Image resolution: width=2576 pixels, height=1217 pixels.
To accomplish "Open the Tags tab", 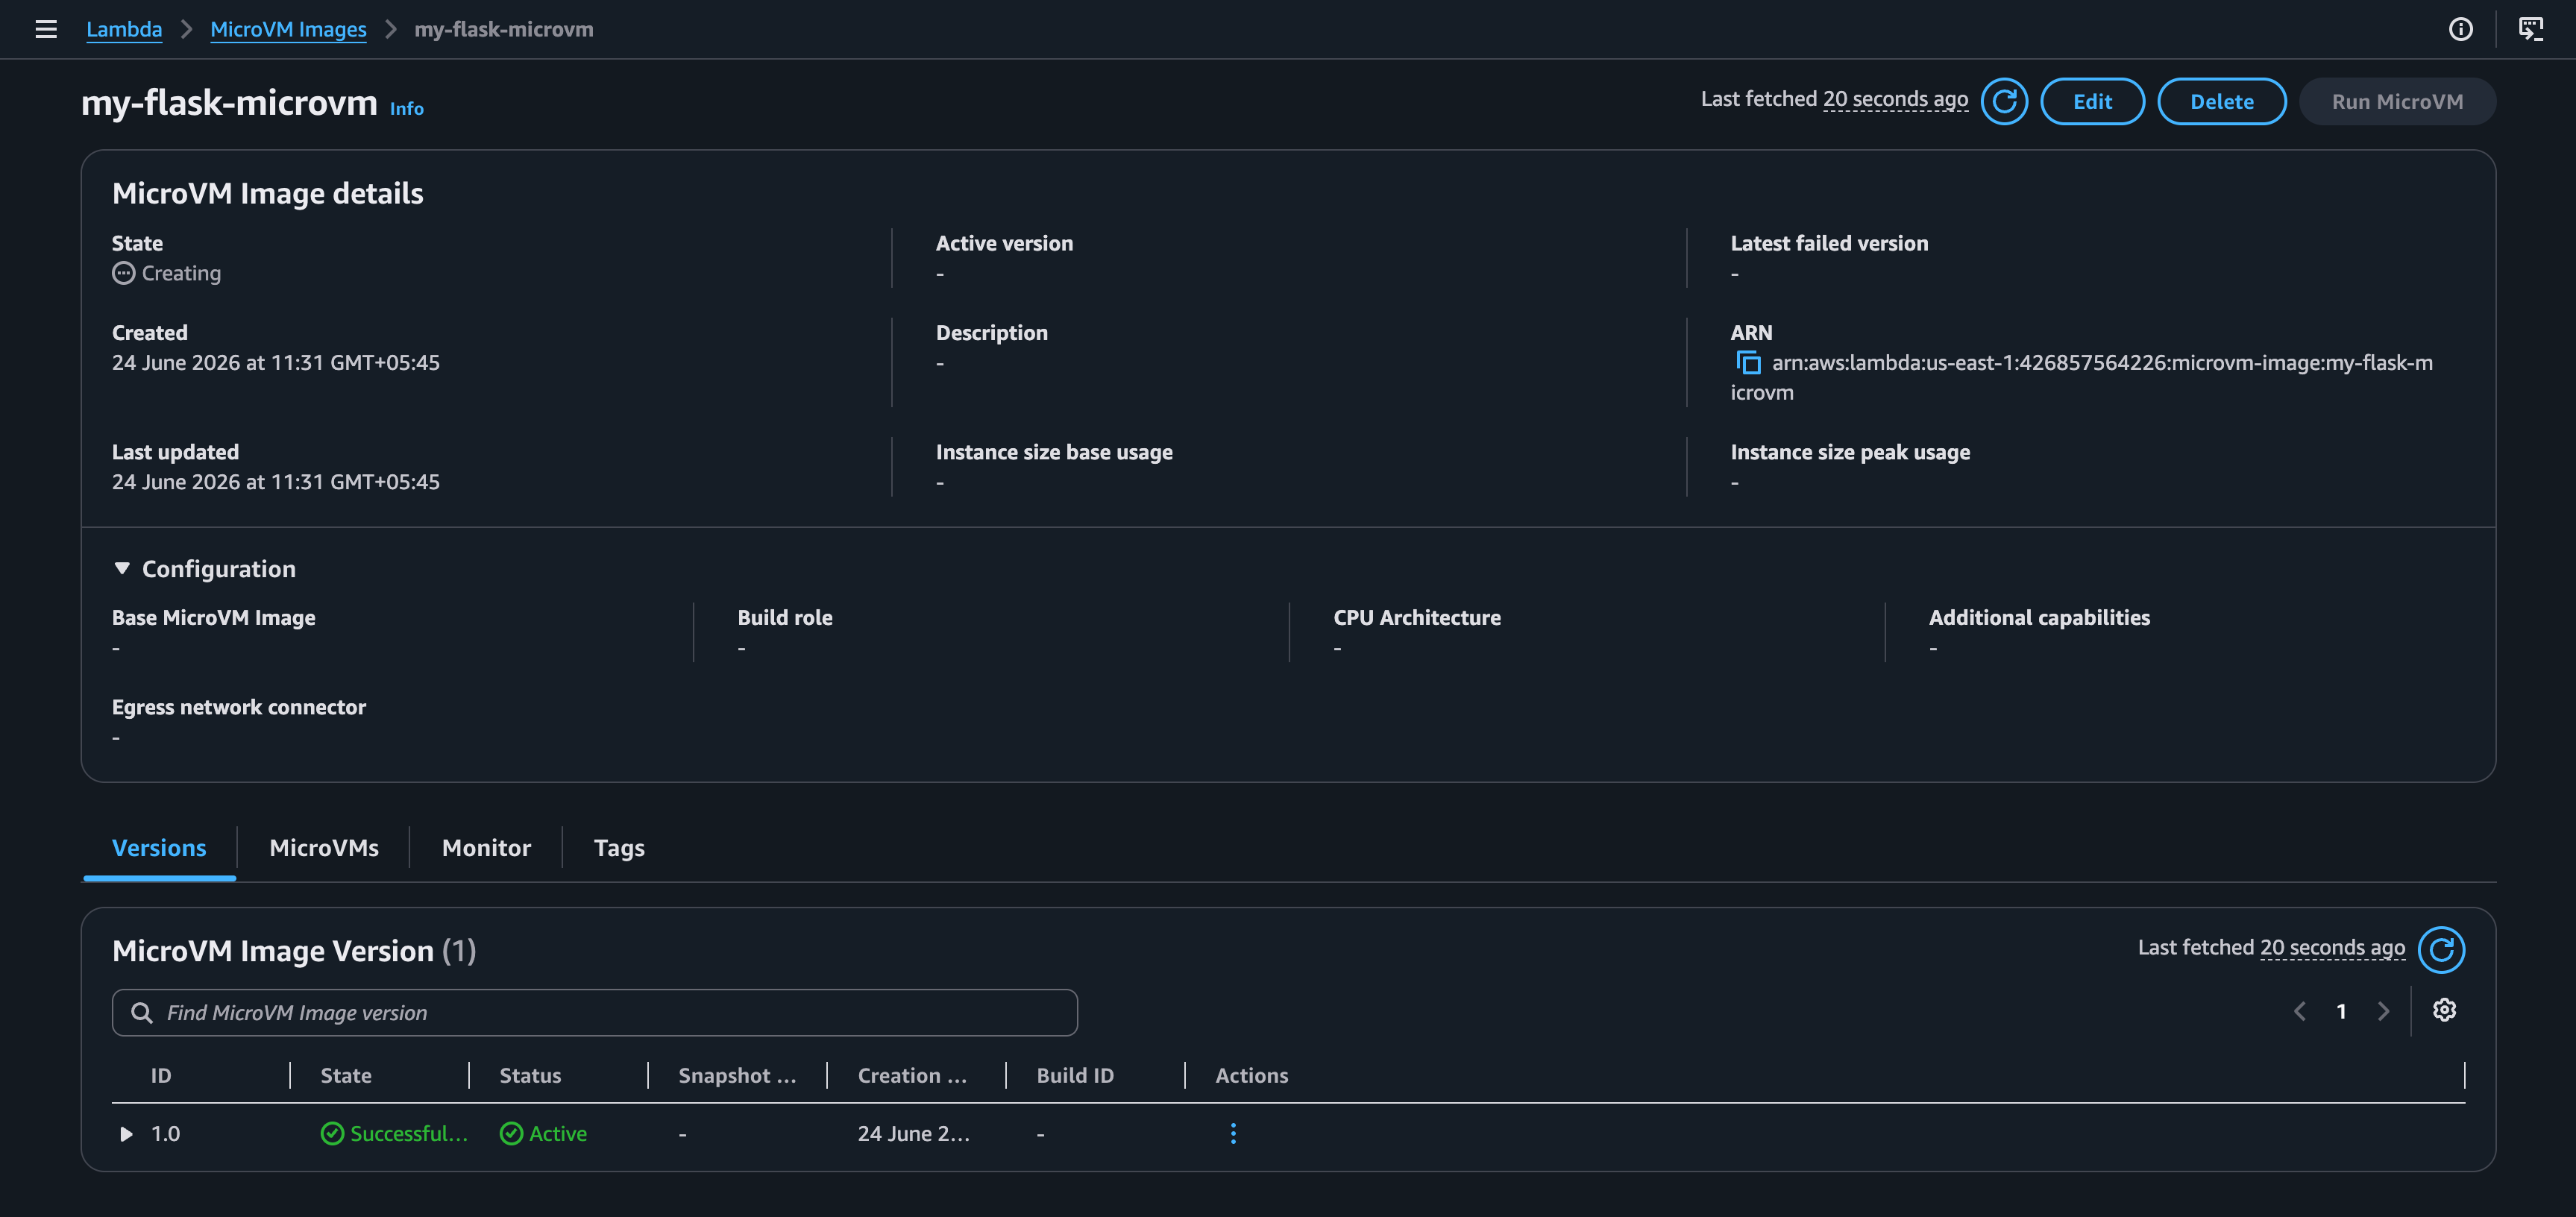I will coord(619,848).
